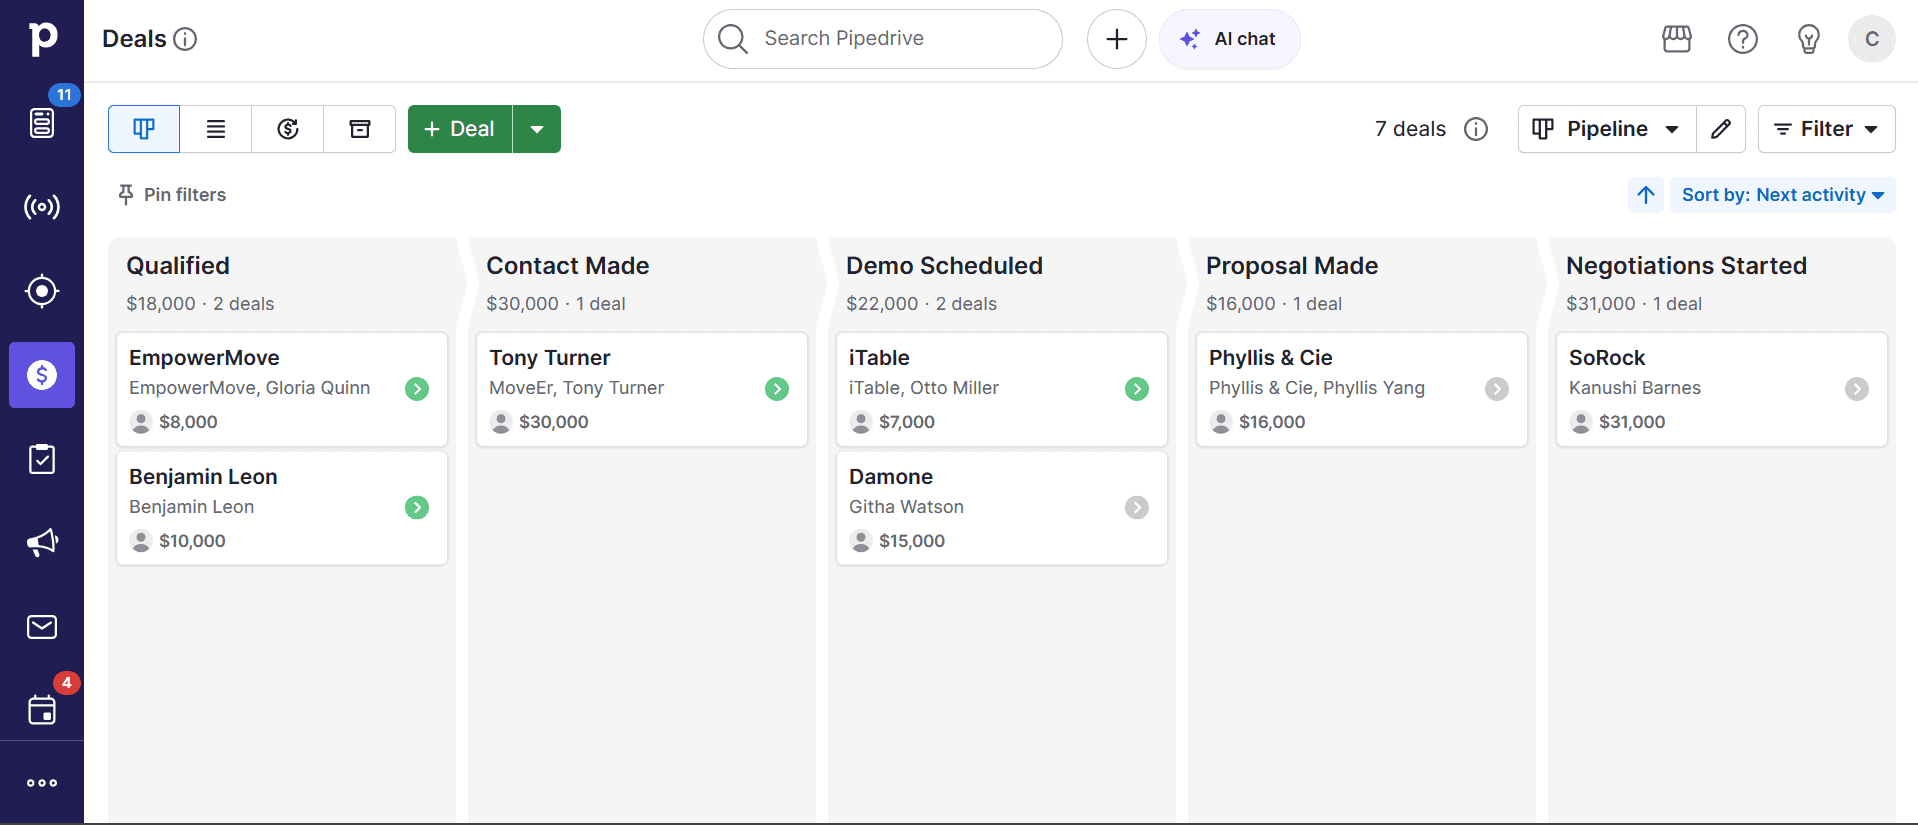Click the edit pipeline pencil icon
Screen dimensions: 1918x825
coord(1720,129)
